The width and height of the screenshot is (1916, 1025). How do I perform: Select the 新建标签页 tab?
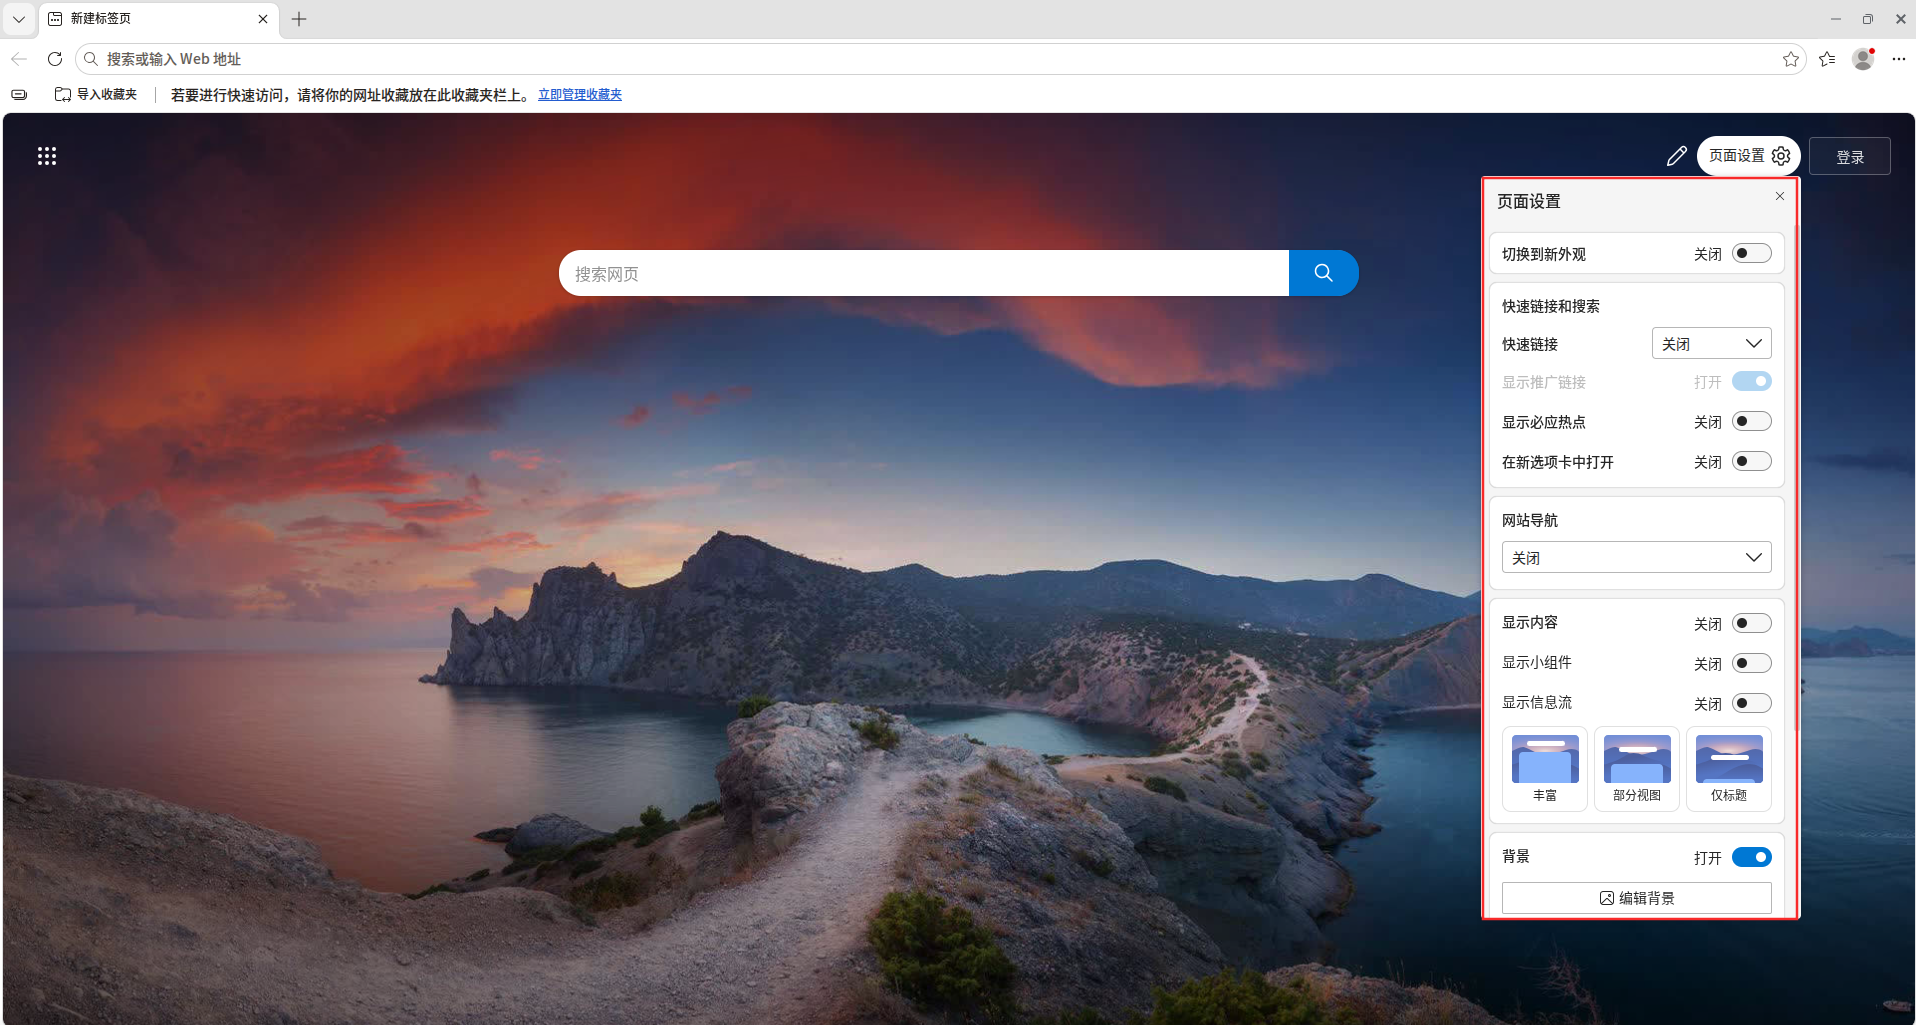(160, 19)
